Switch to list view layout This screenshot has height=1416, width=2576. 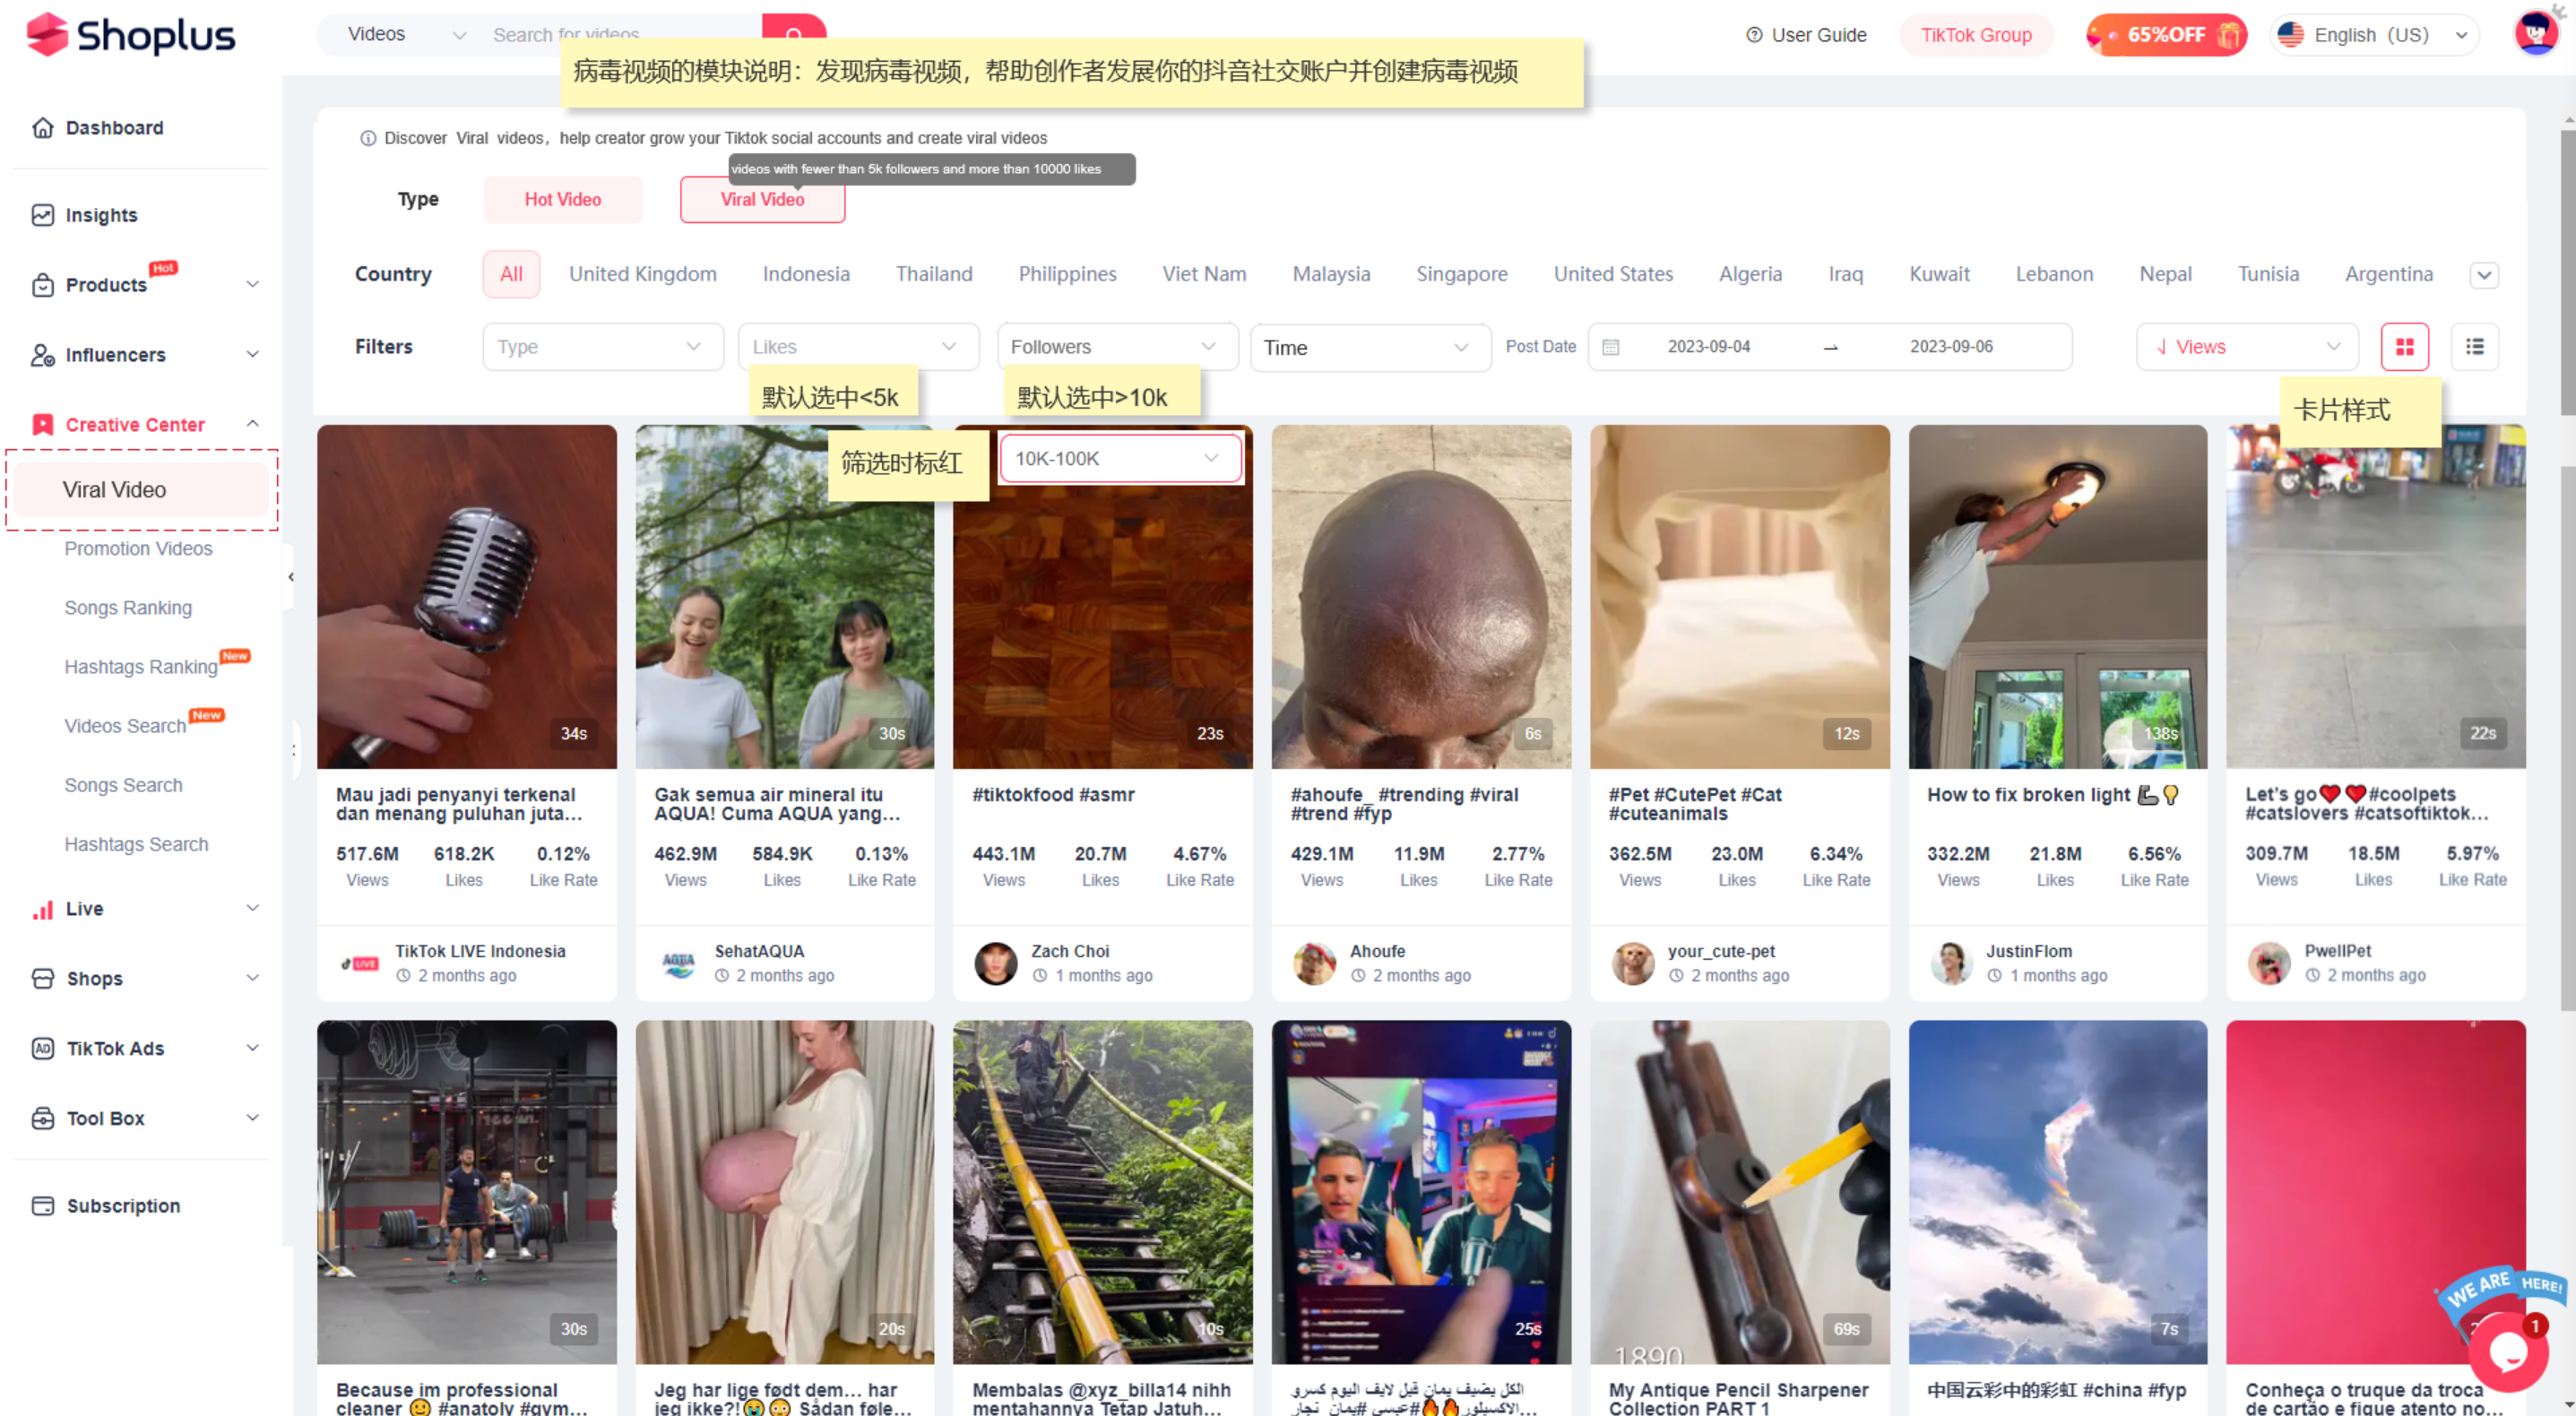click(x=2474, y=347)
